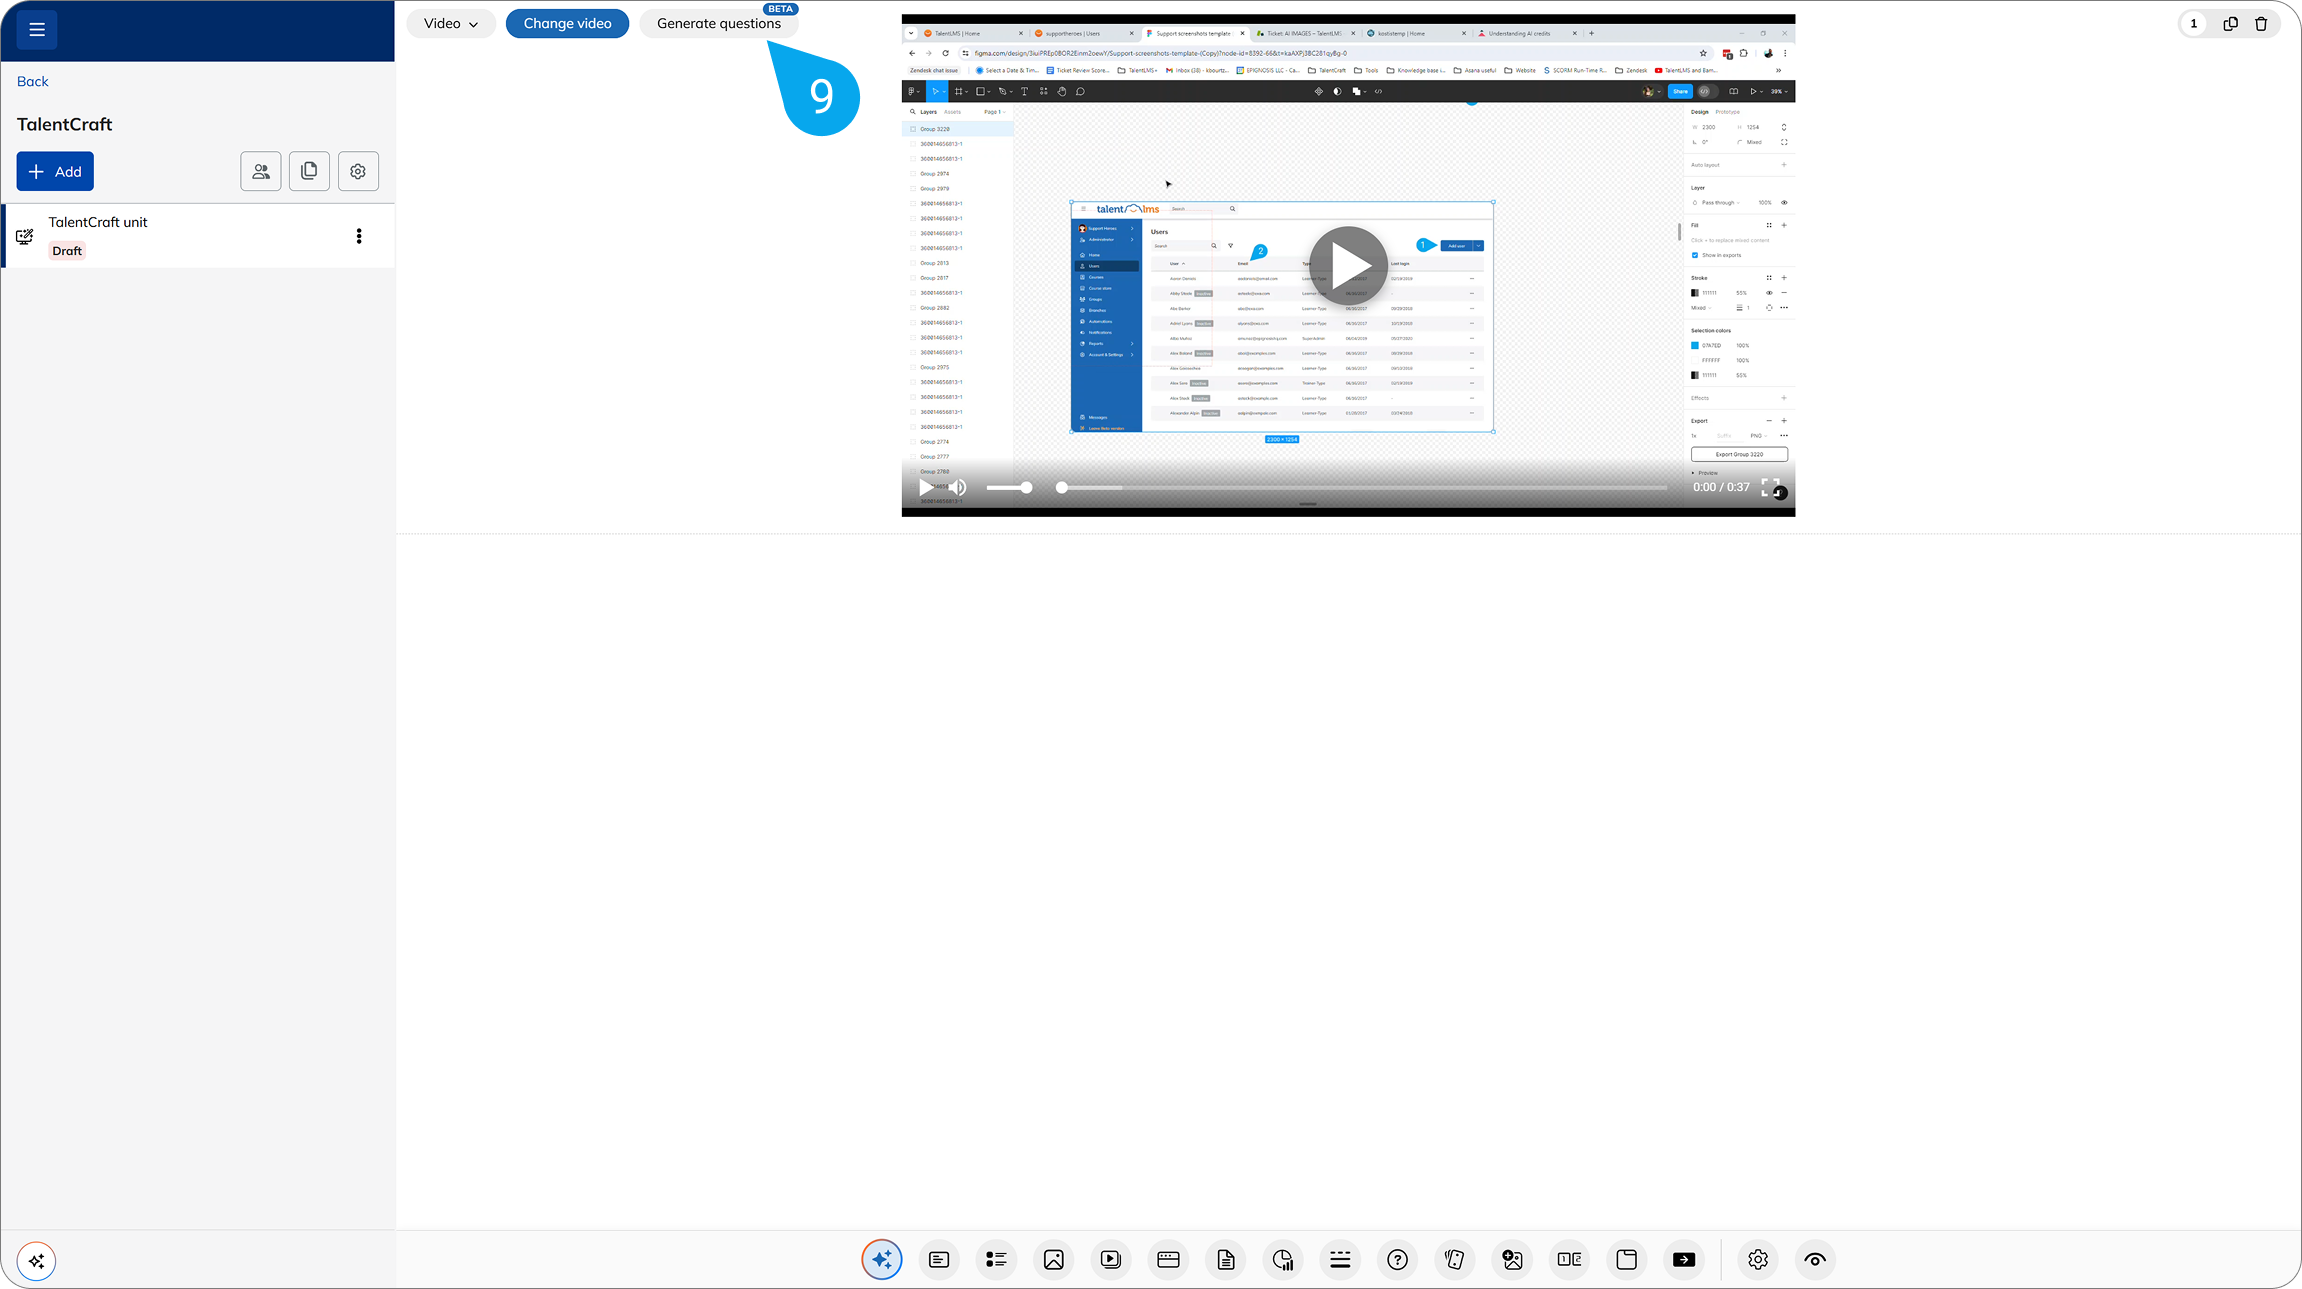Viewport: 2302px width, 1289px height.
Task: Open the three-dot menu on TalentCraft unit
Action: (359, 235)
